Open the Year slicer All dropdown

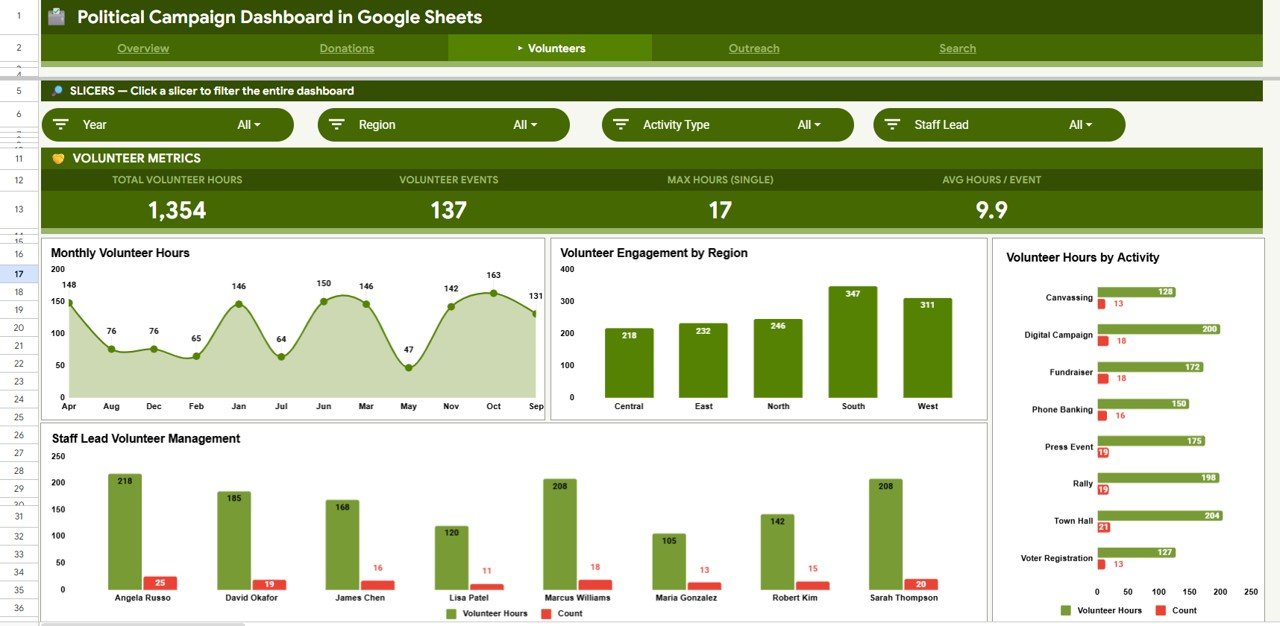[249, 125]
